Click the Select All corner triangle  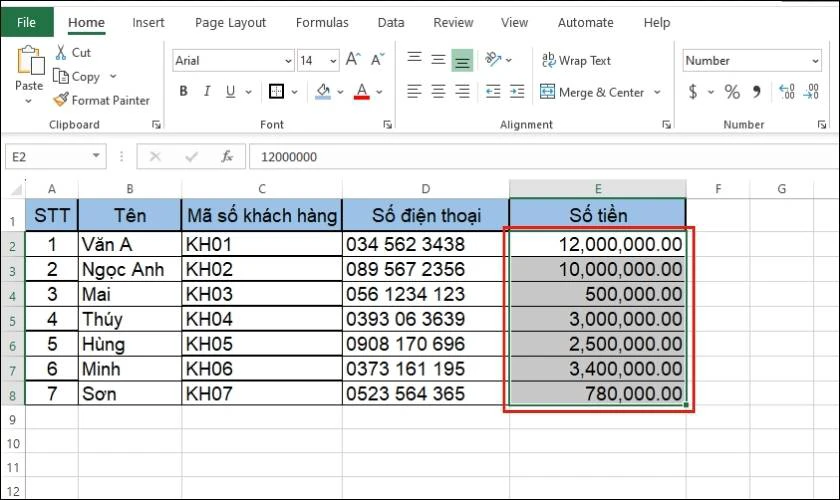pyautogui.click(x=16, y=189)
